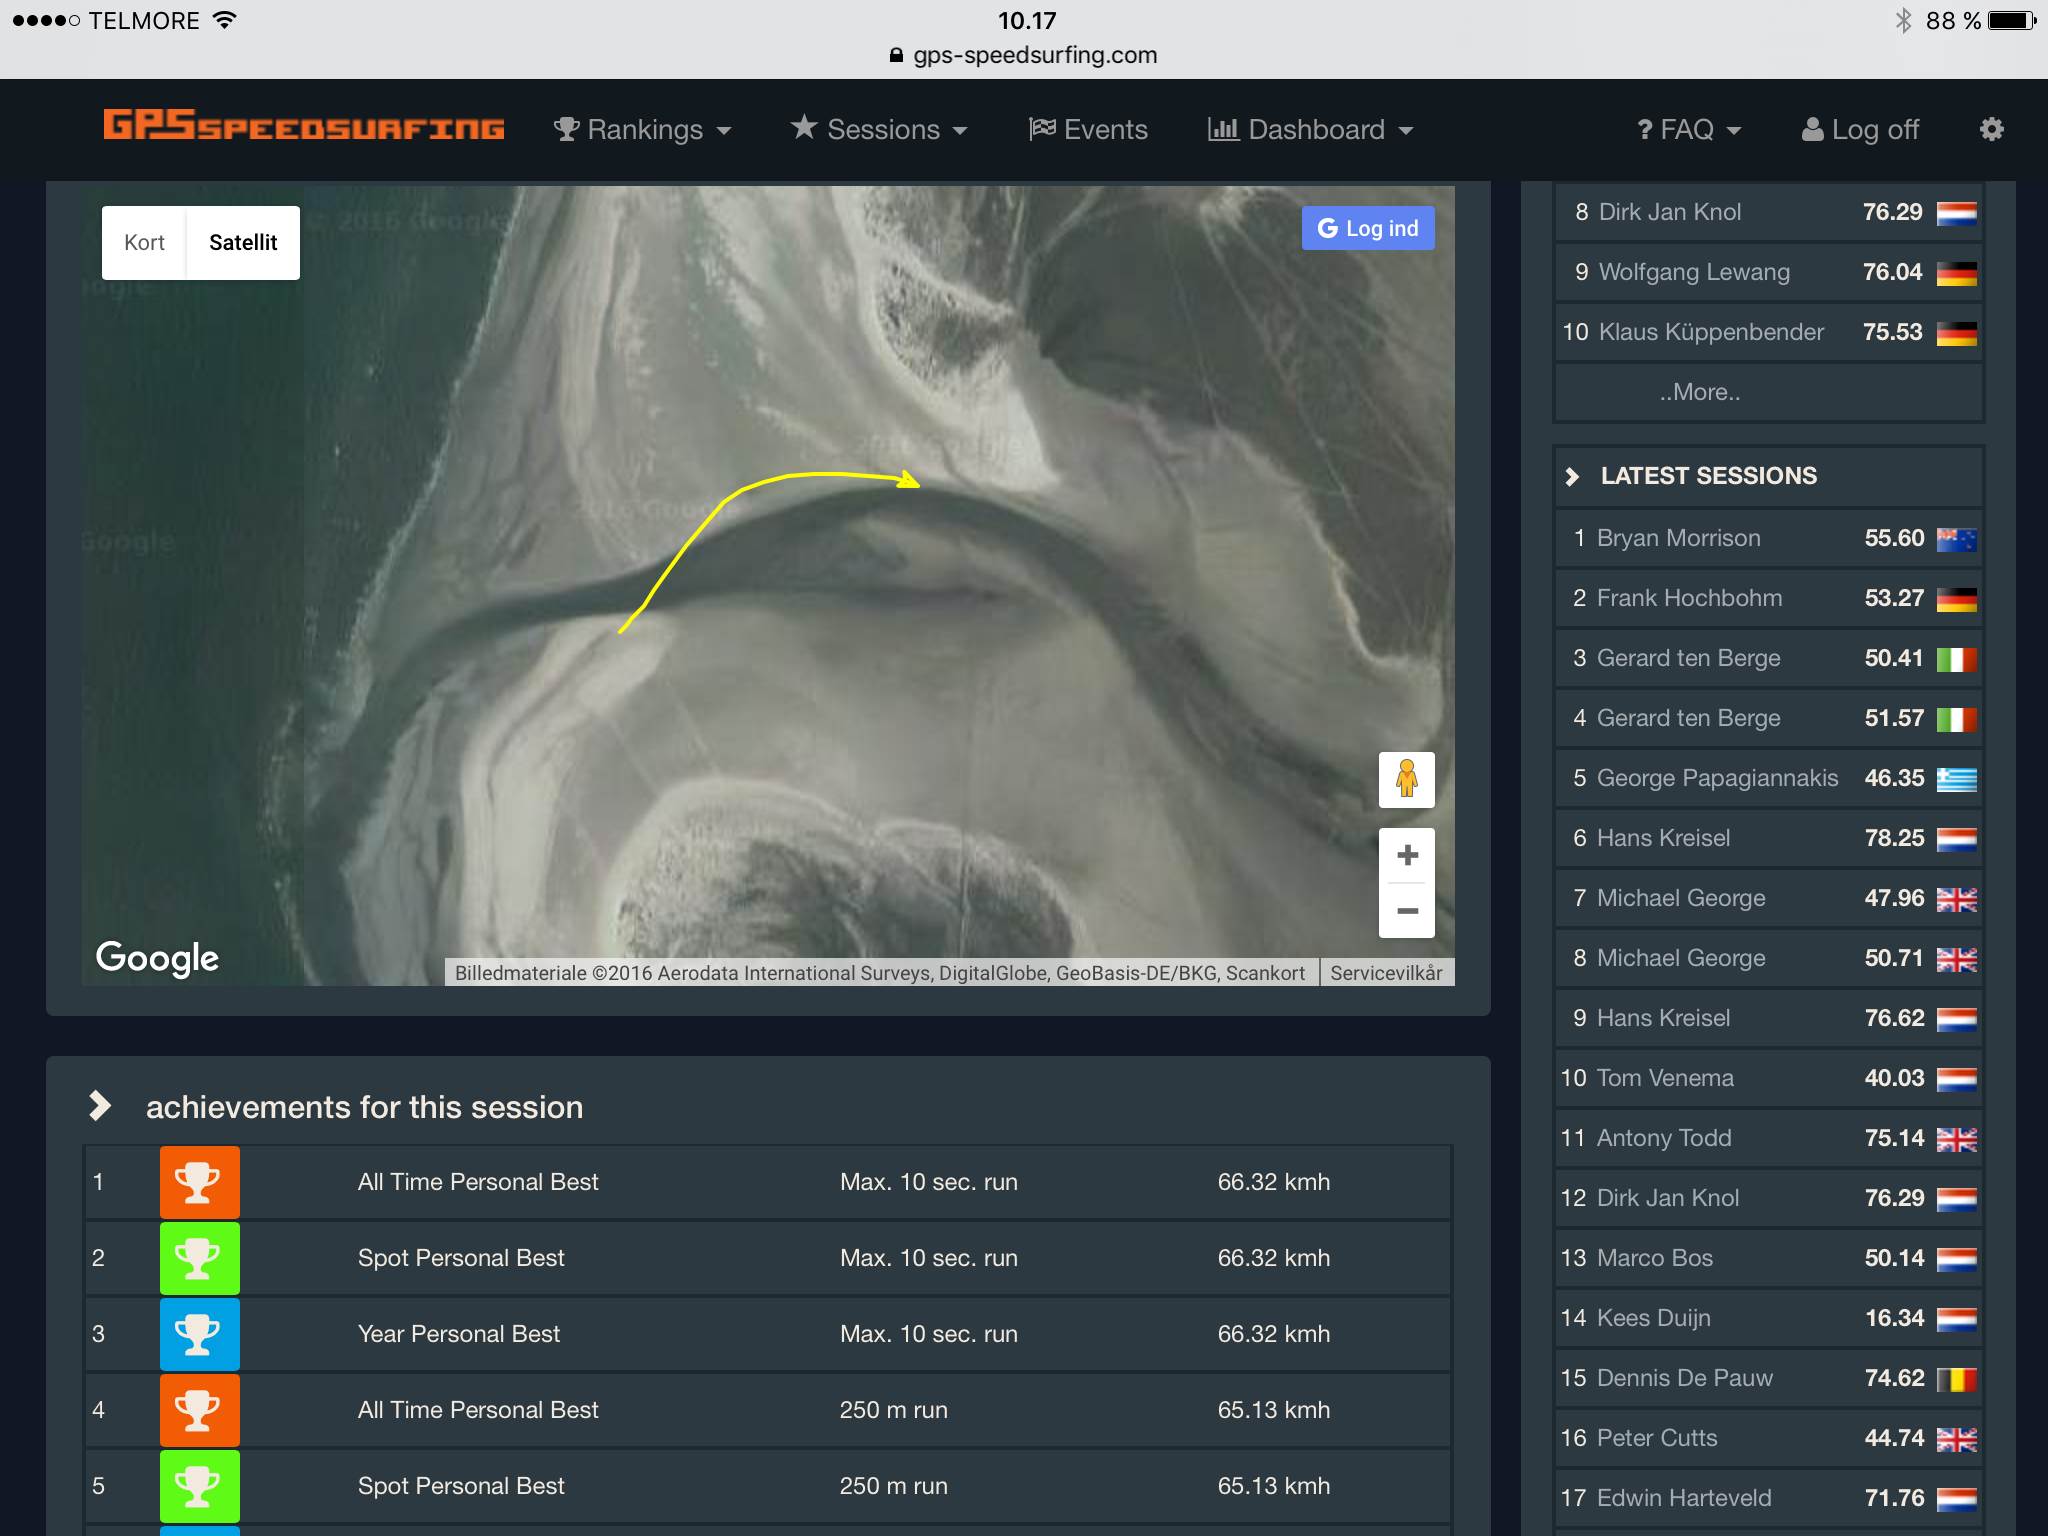Viewport: 2048px width, 1536px height.
Task: Open the Dashboard dropdown
Action: [1311, 130]
